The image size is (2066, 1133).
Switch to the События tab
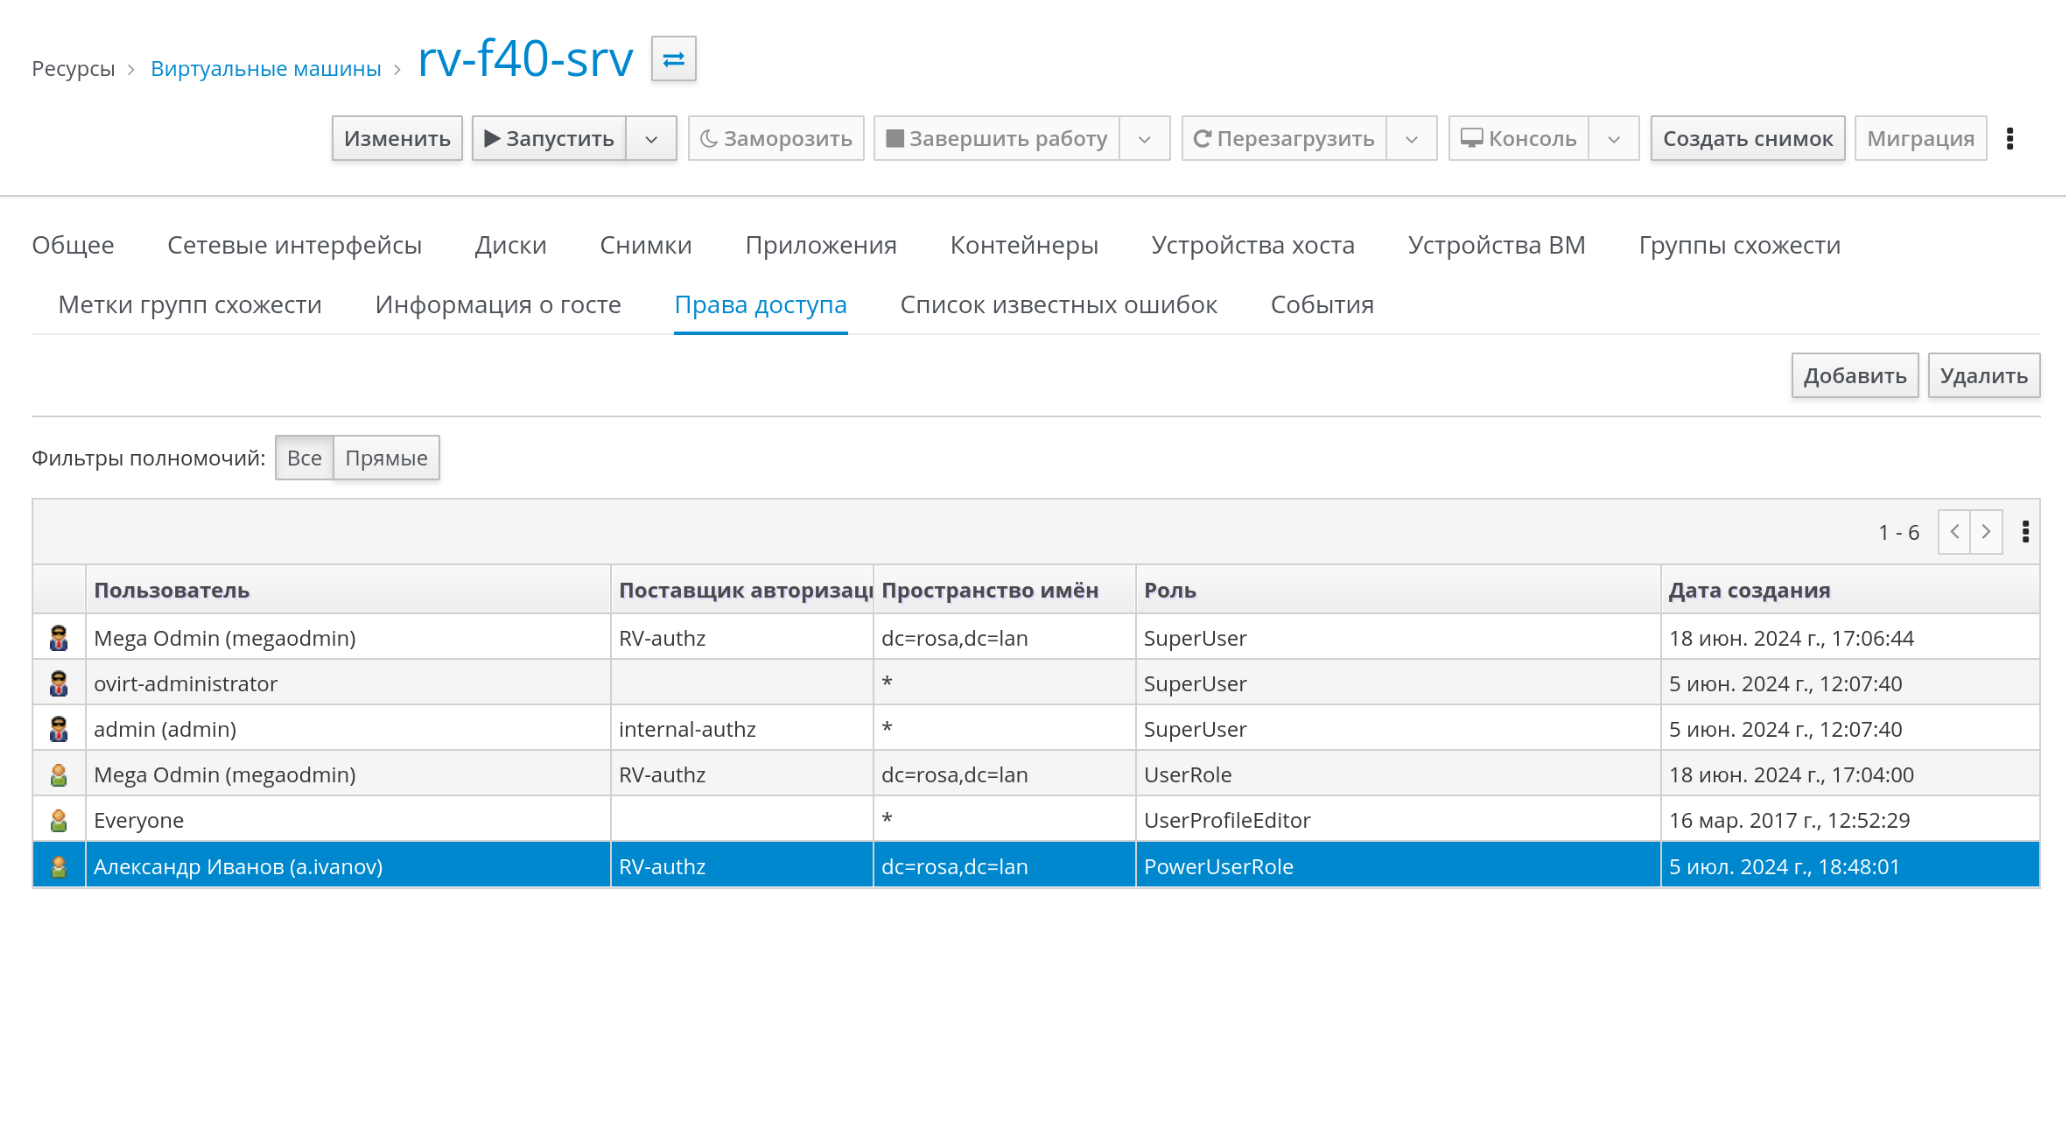coord(1321,305)
